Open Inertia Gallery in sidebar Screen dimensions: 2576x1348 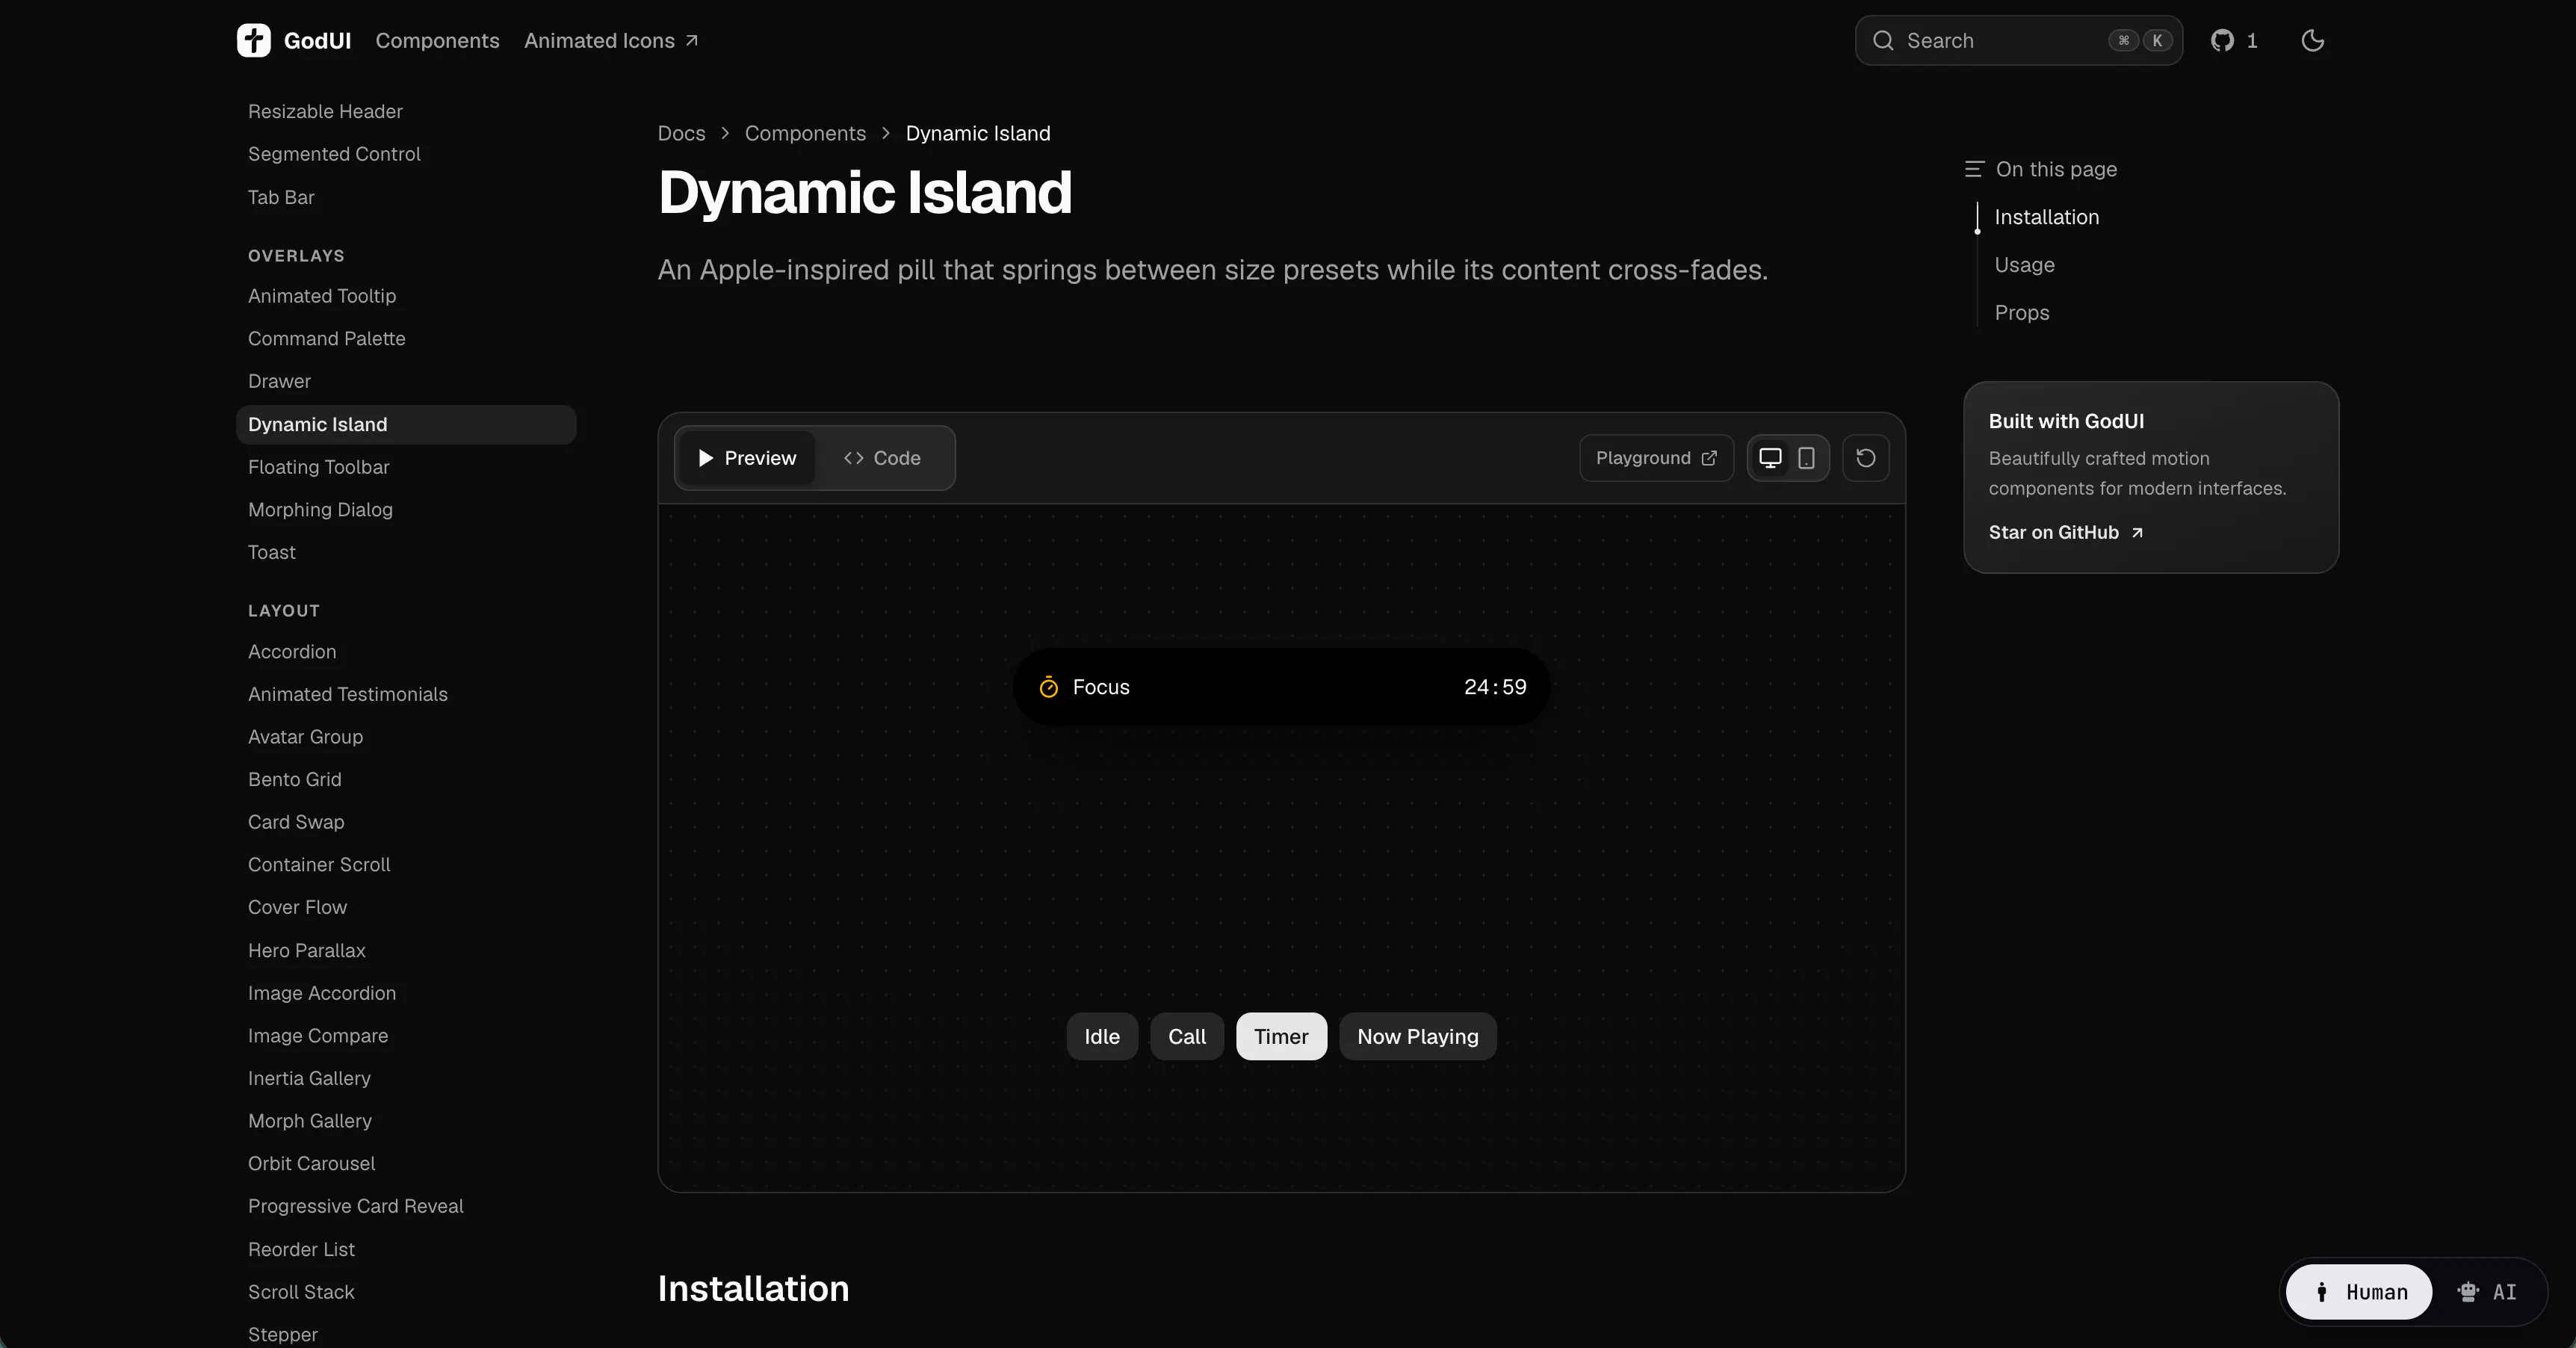click(x=309, y=1078)
